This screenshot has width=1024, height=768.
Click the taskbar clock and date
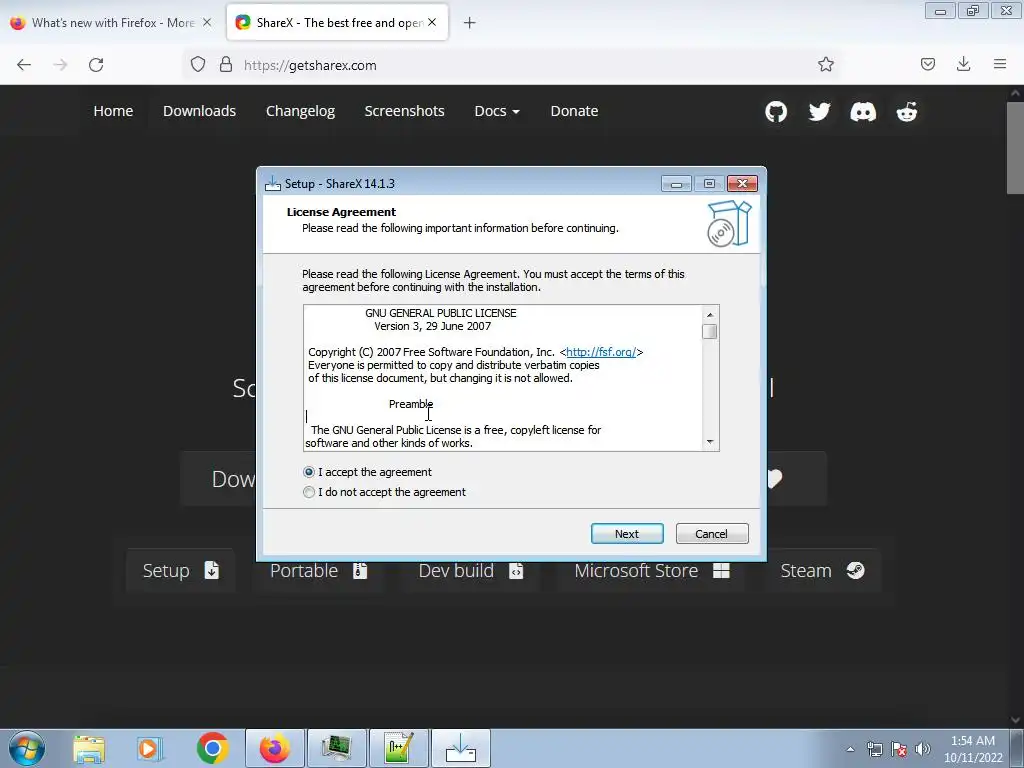click(972, 749)
